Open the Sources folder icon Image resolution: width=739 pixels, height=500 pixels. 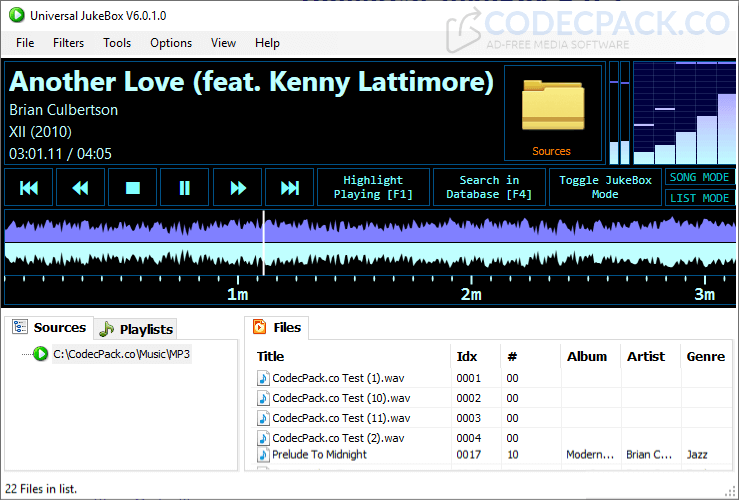pos(553,113)
